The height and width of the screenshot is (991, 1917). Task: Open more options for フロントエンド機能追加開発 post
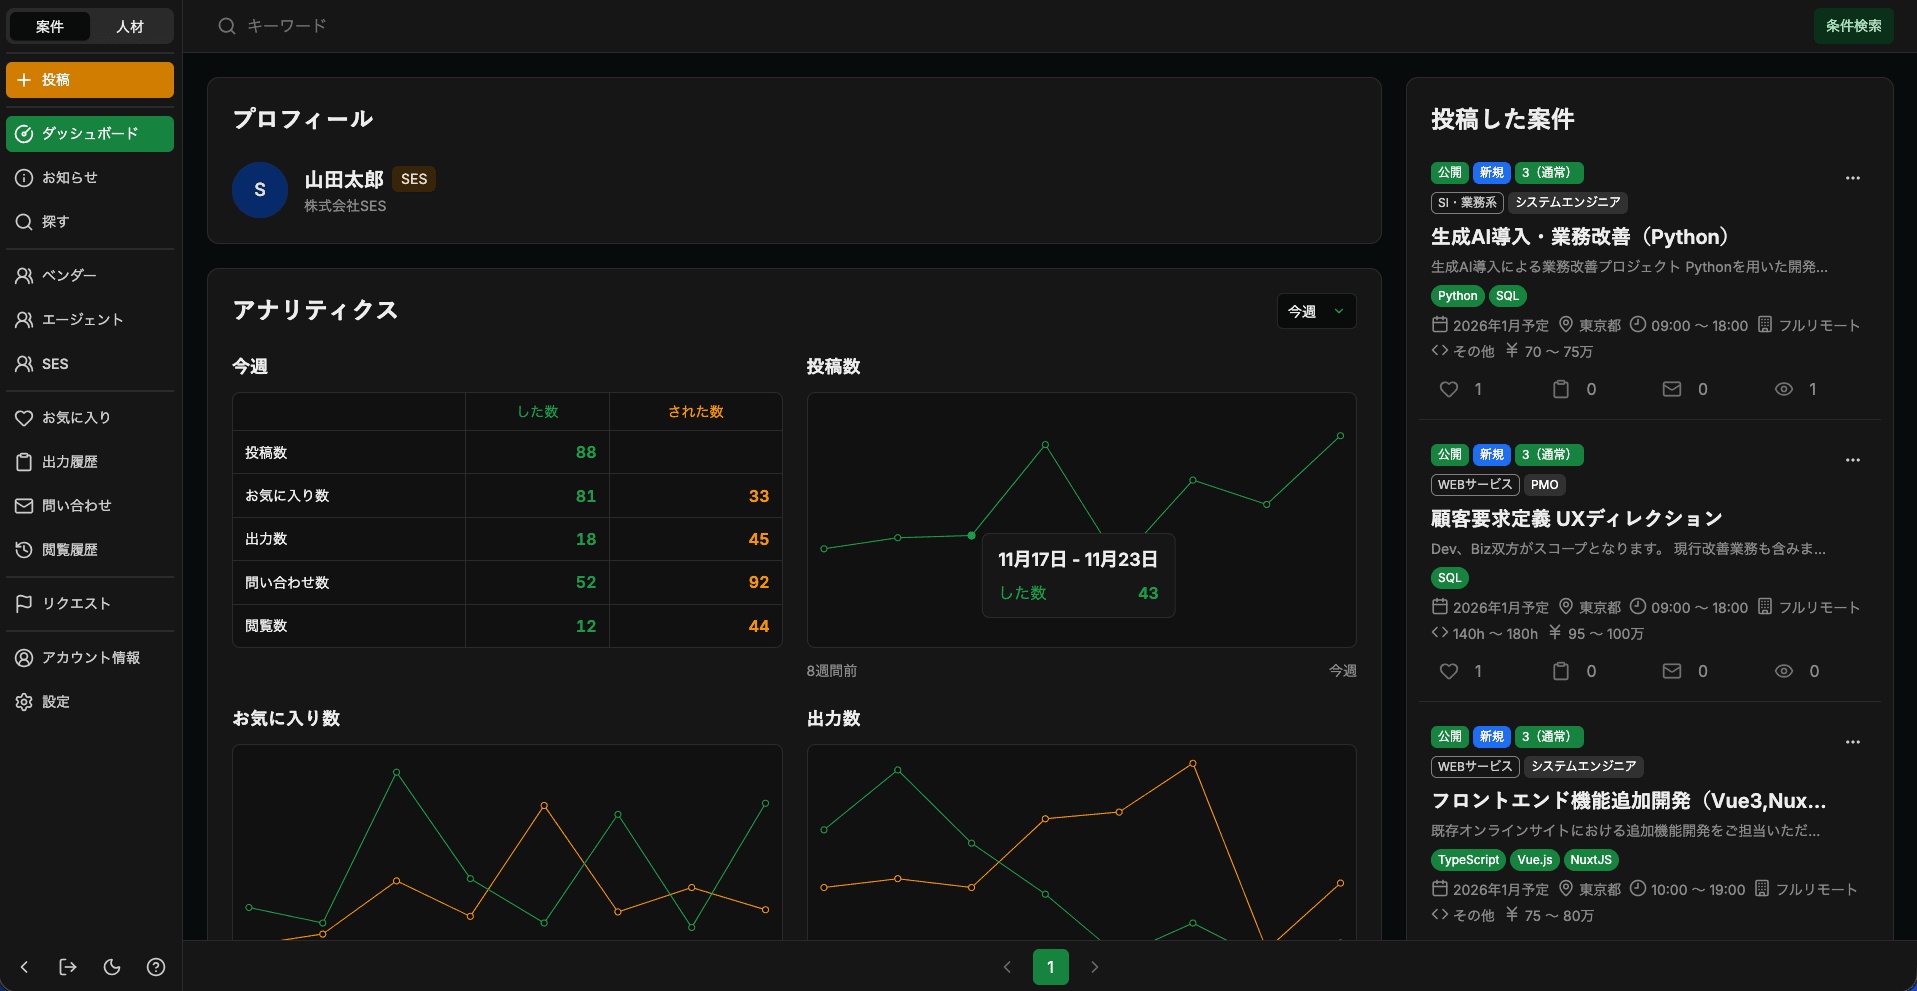[1852, 742]
